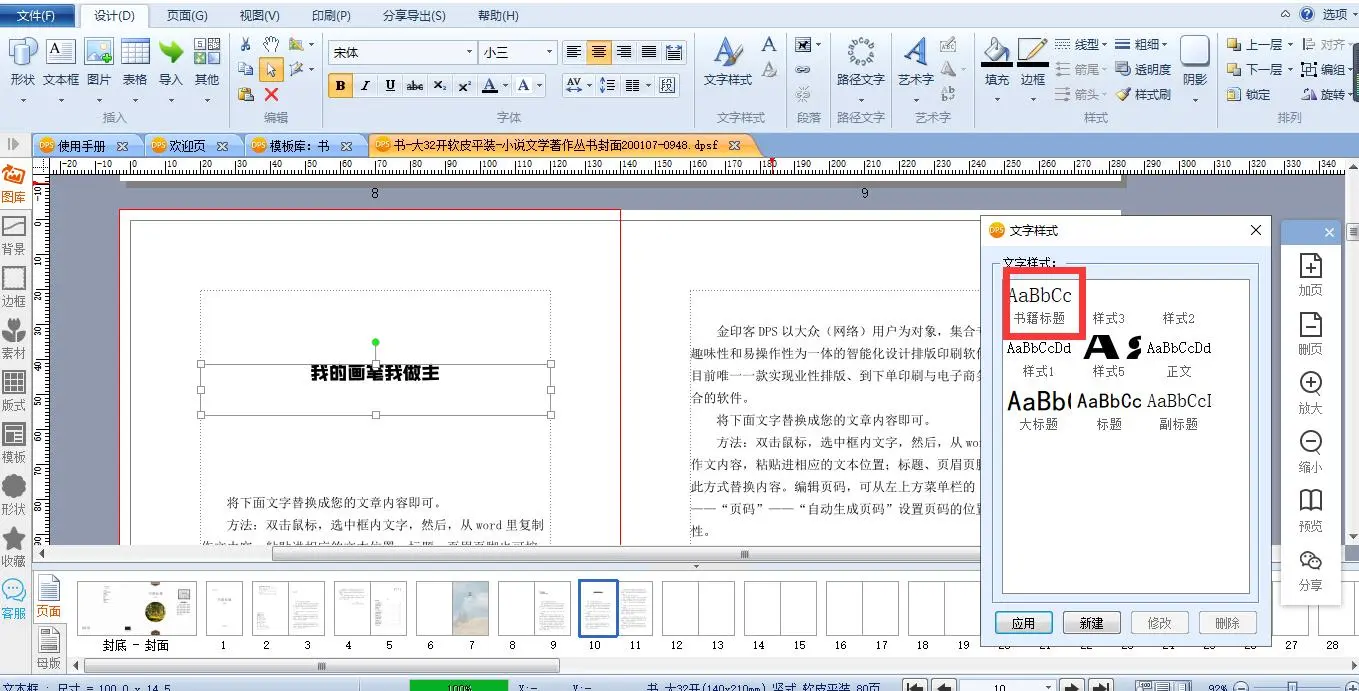Open the 小三 font size dropdown

[548, 52]
